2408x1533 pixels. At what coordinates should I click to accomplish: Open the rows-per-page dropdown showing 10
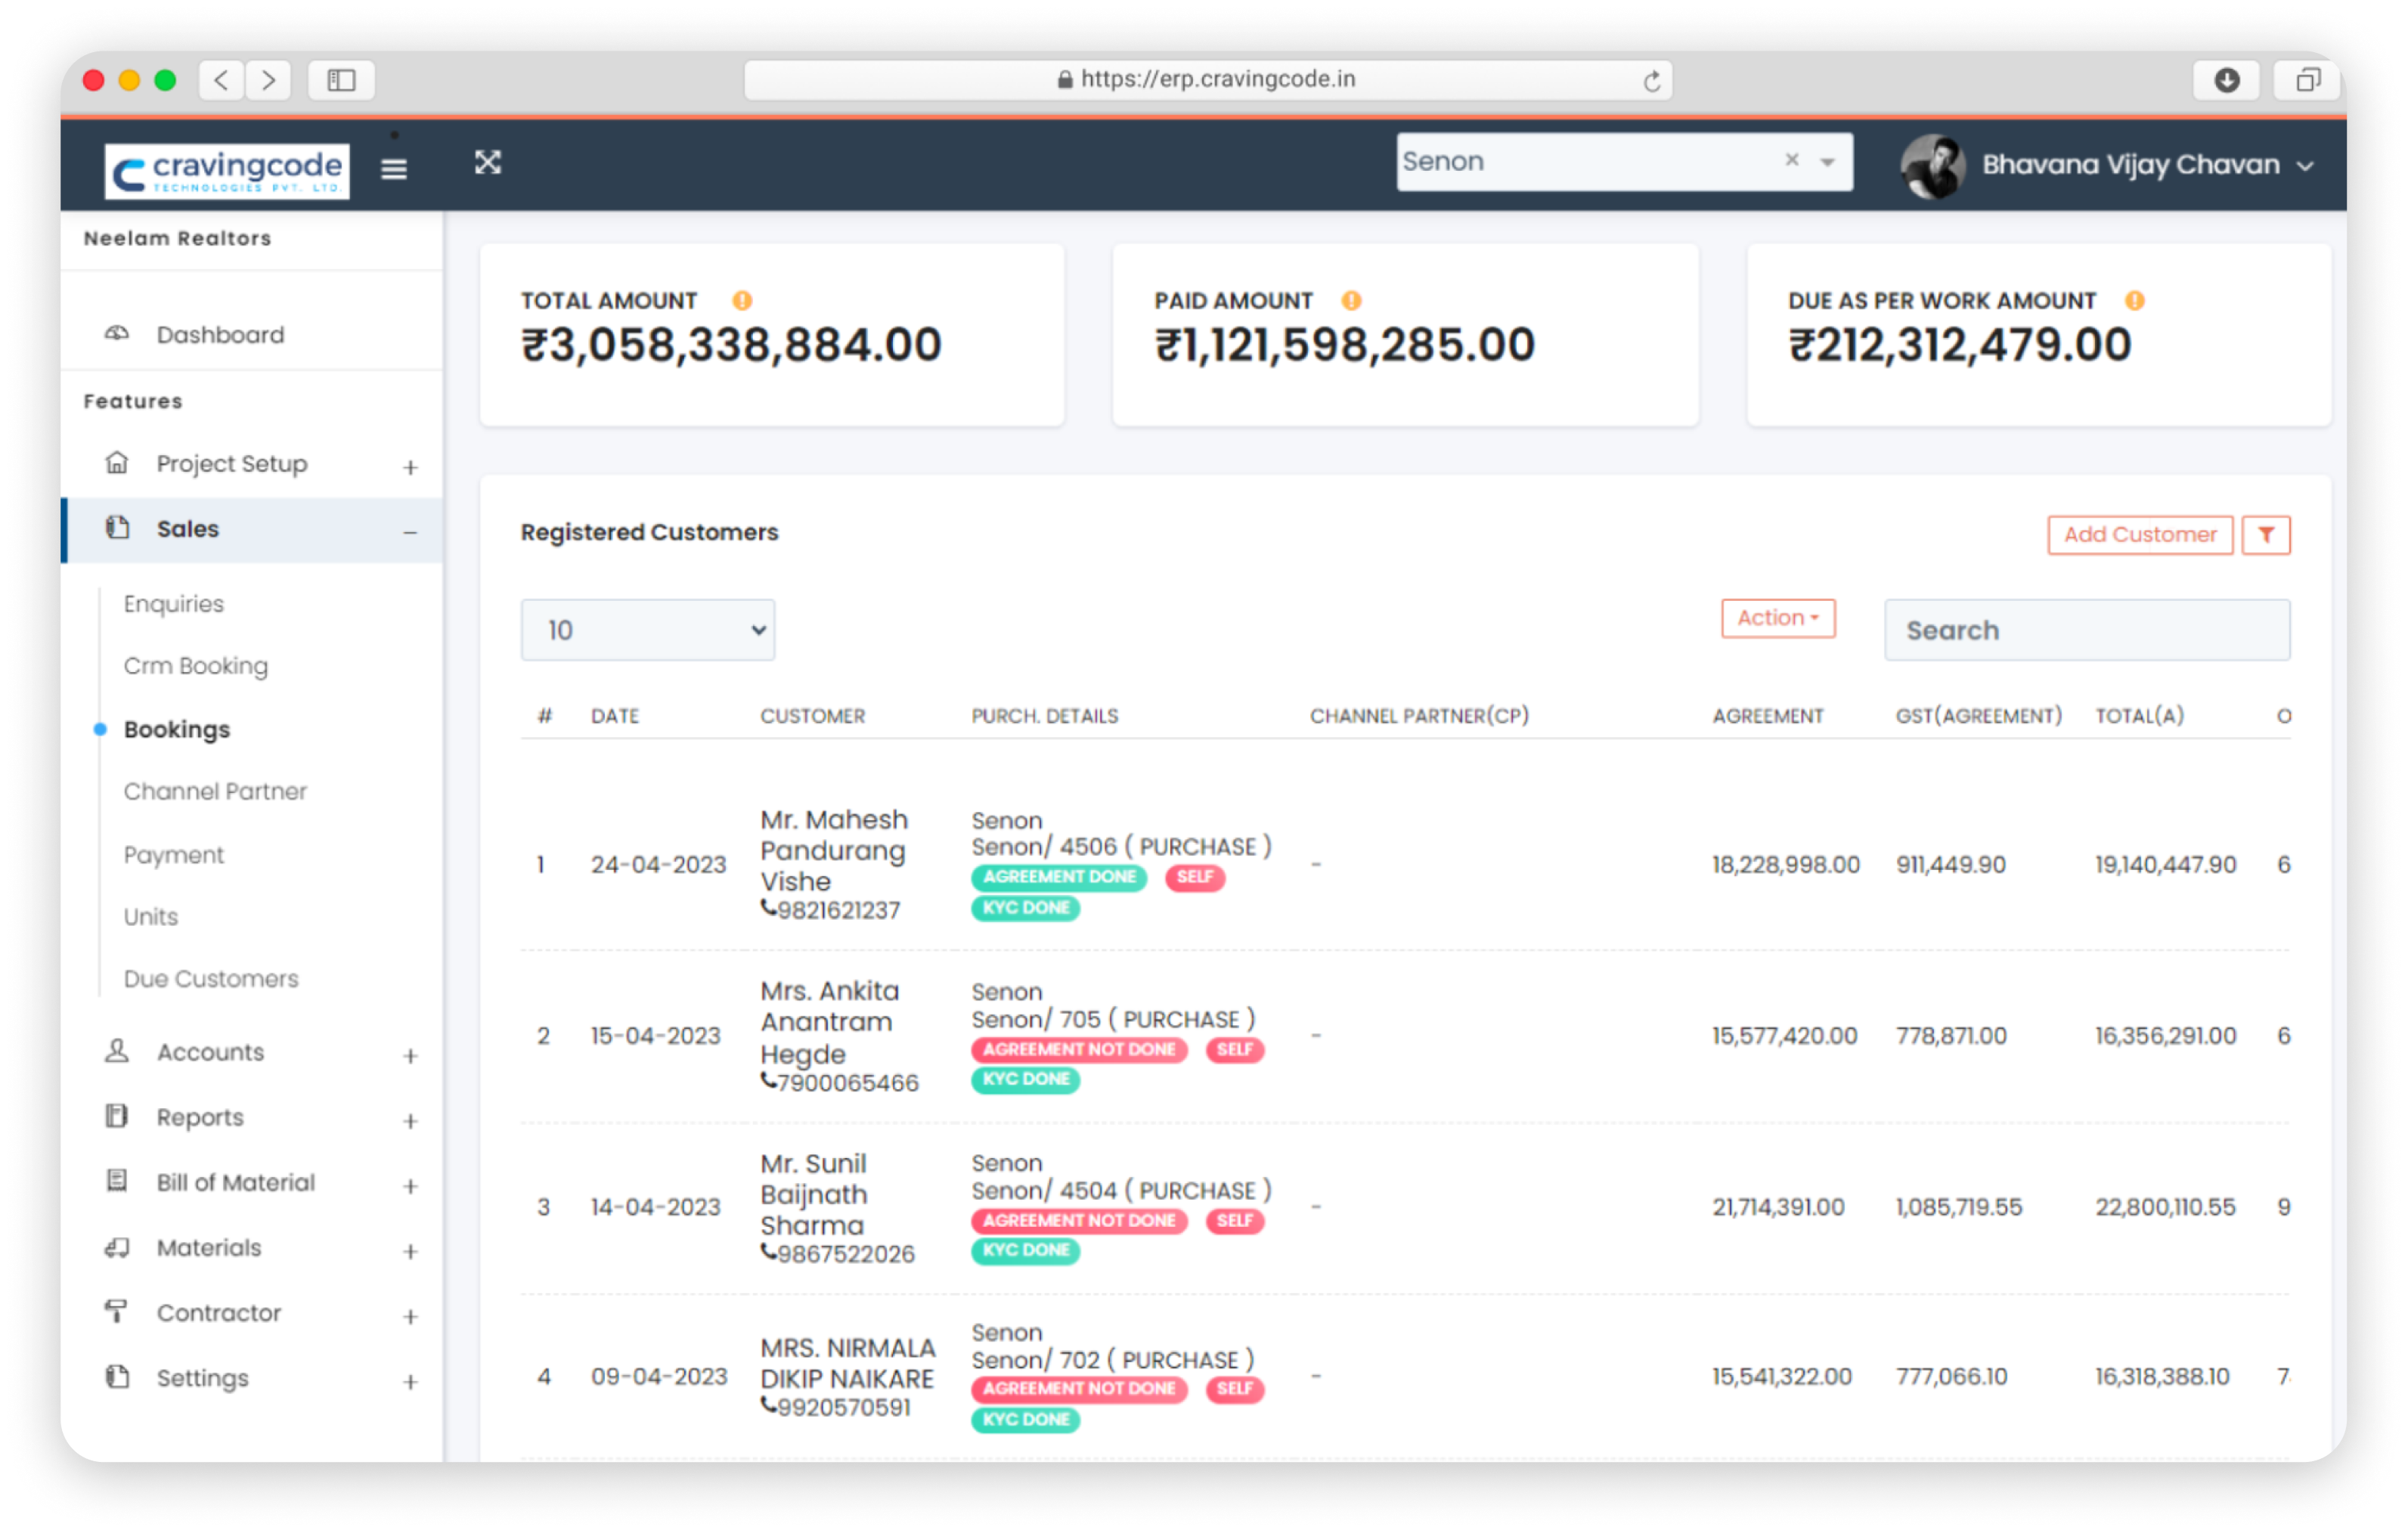tap(647, 629)
